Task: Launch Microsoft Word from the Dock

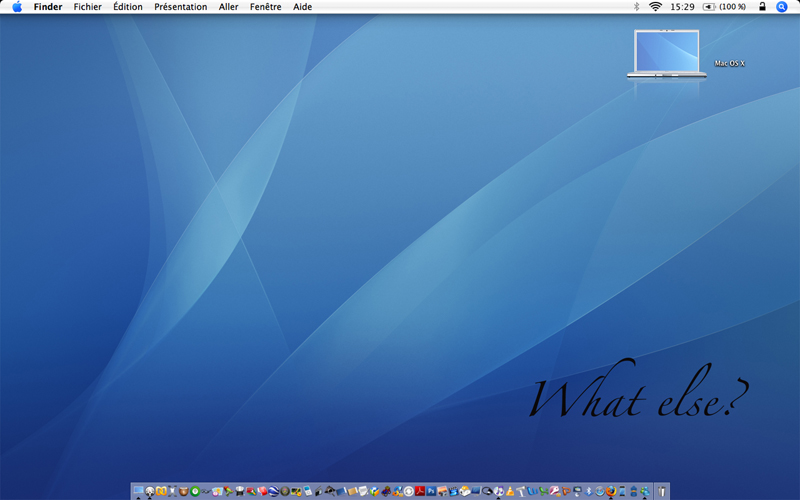Action: click(533, 491)
